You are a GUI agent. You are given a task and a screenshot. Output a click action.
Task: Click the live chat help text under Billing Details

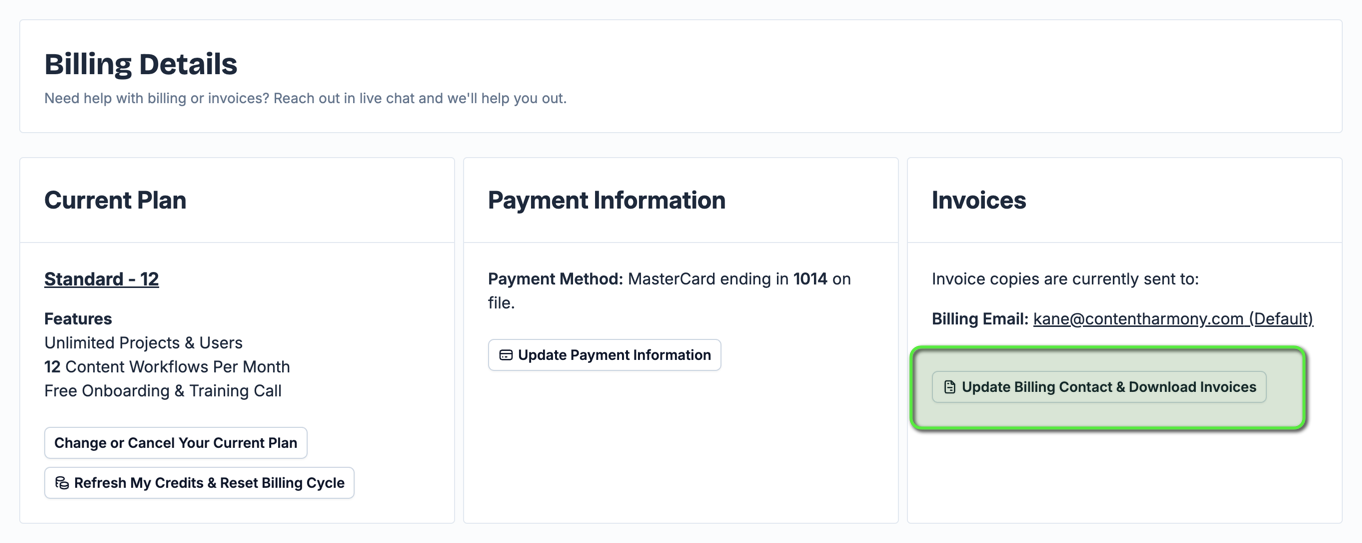pyautogui.click(x=305, y=98)
